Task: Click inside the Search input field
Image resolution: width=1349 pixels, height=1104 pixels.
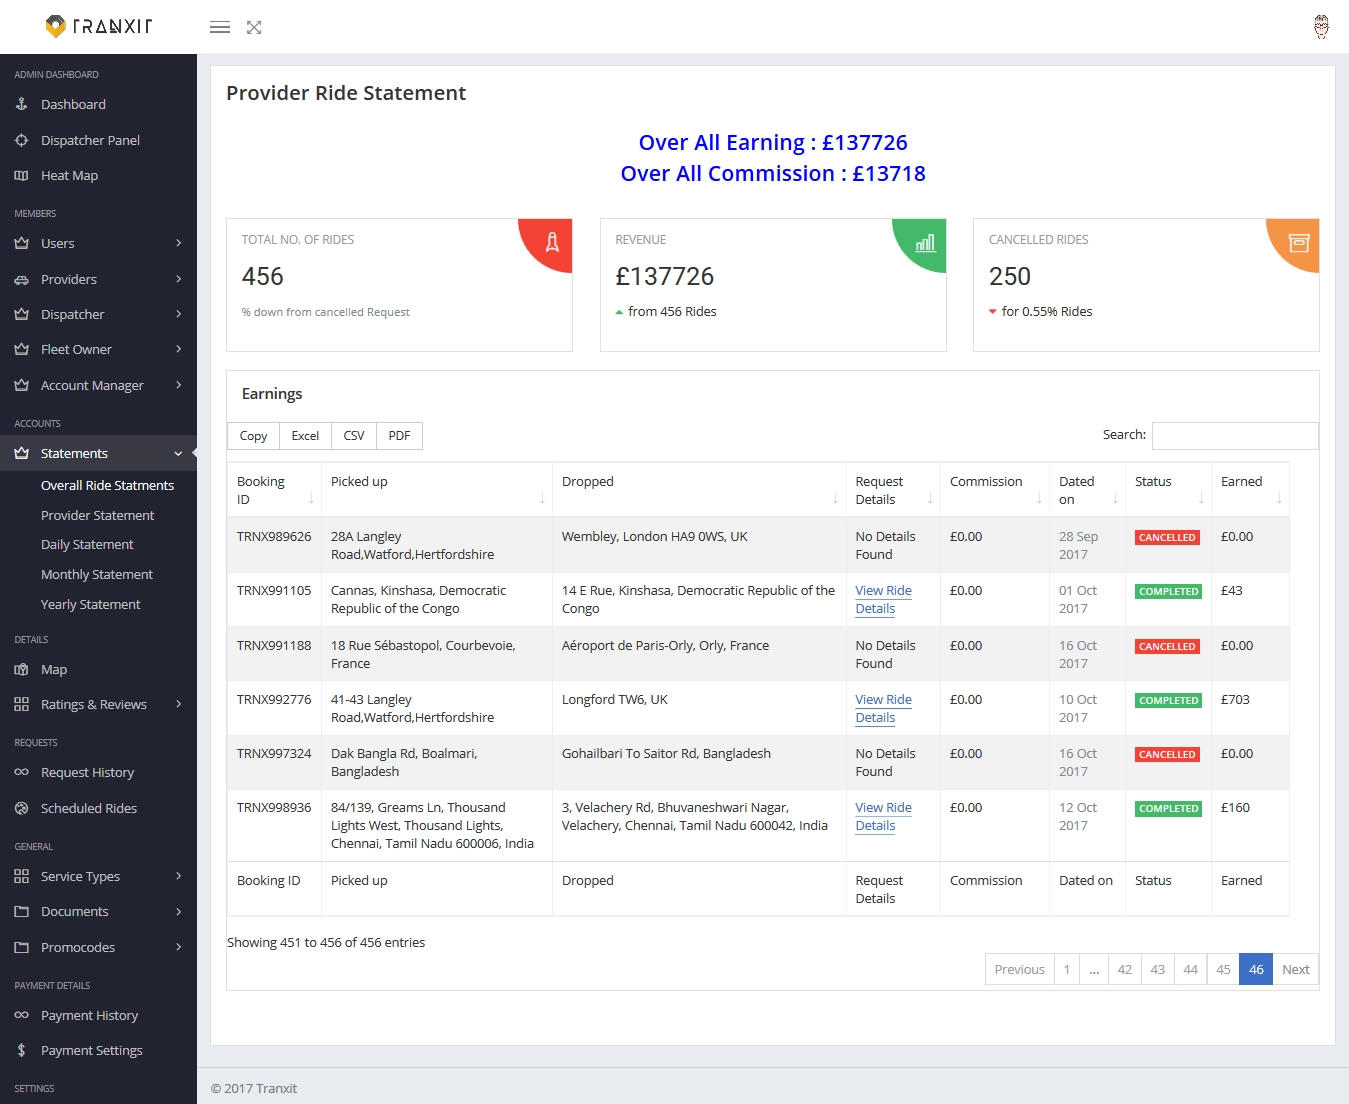Action: [1234, 435]
